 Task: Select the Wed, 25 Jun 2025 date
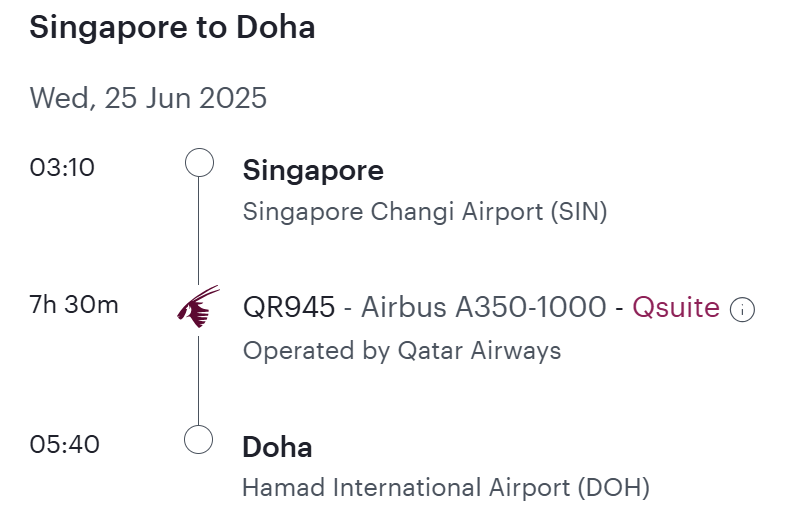click(x=148, y=98)
